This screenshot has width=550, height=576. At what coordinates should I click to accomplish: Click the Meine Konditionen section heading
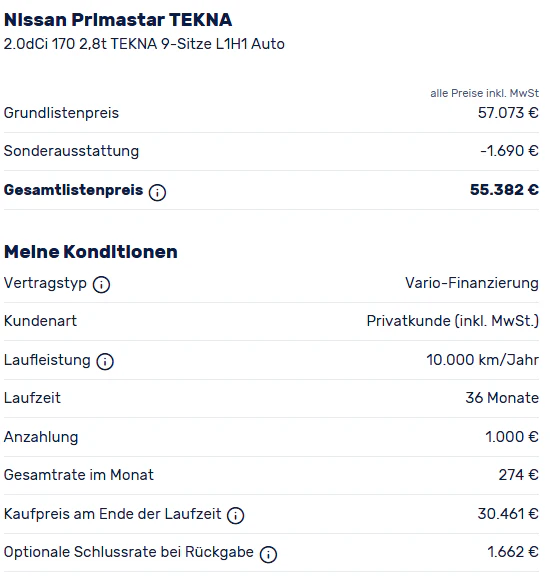(x=91, y=252)
